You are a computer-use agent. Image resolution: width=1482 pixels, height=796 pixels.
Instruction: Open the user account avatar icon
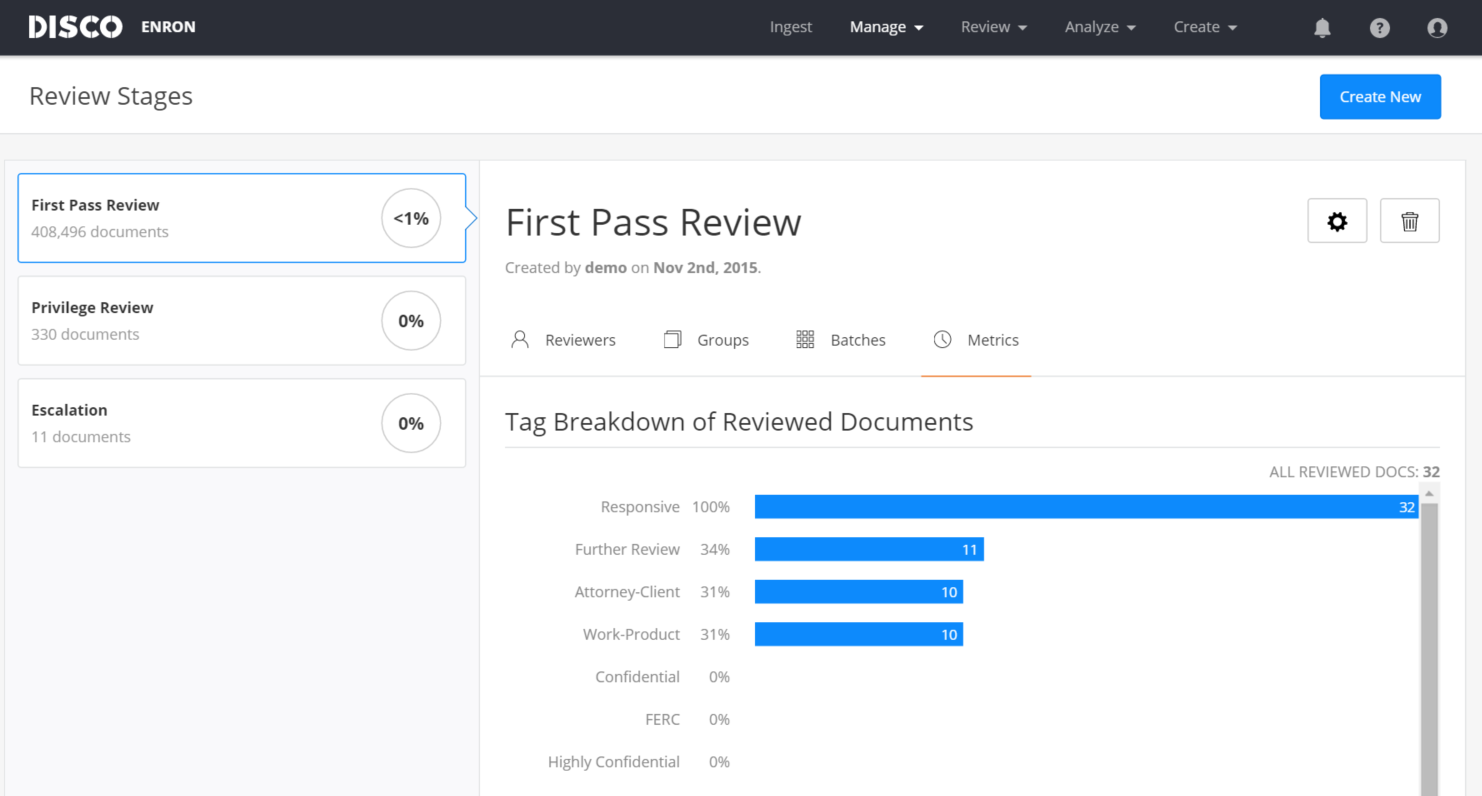[1437, 28]
